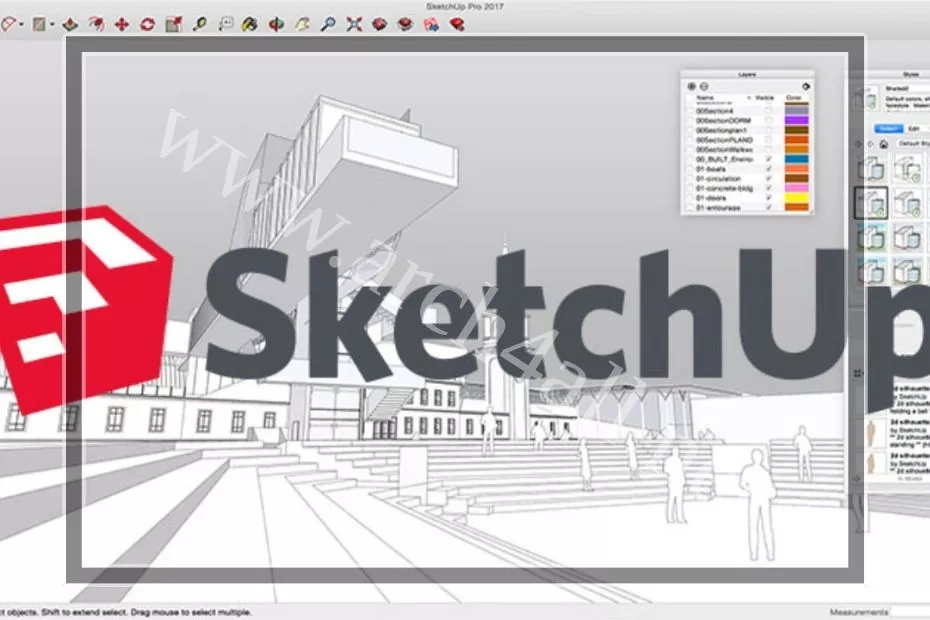Viewport: 930px width, 620px height.
Task: Activate the Zoom magnifier tool
Action: tap(330, 22)
